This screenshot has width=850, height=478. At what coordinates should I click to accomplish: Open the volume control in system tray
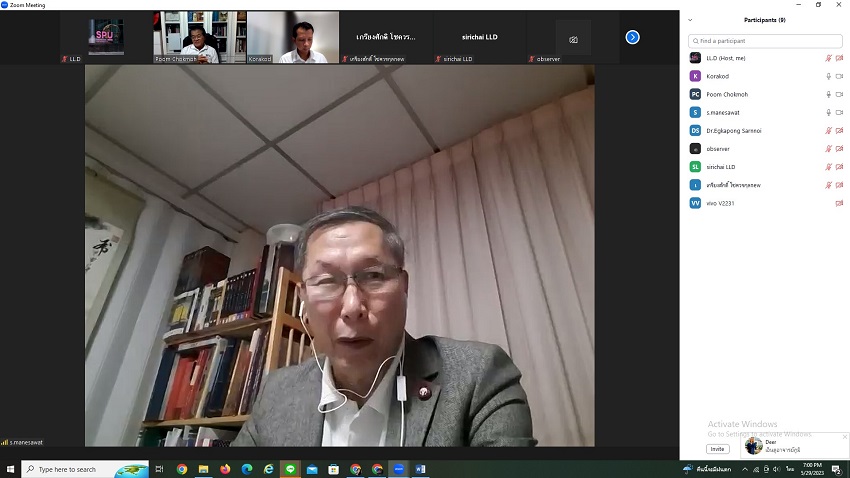776,469
